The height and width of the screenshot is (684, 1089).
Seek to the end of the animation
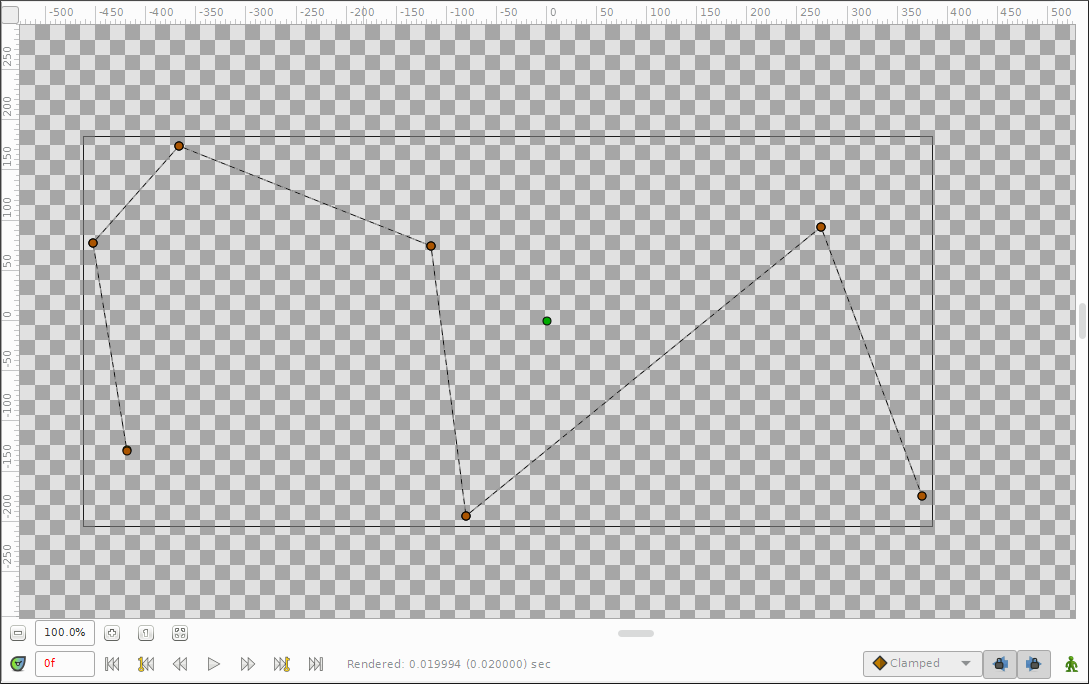coord(315,664)
